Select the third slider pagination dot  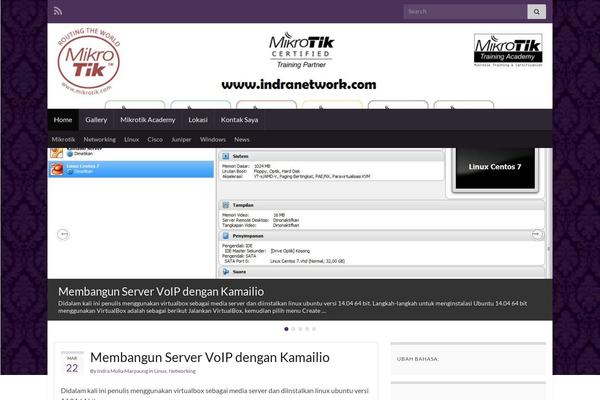(300, 329)
